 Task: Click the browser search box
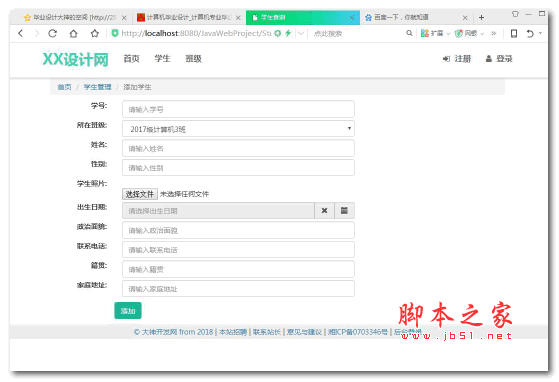357,33
